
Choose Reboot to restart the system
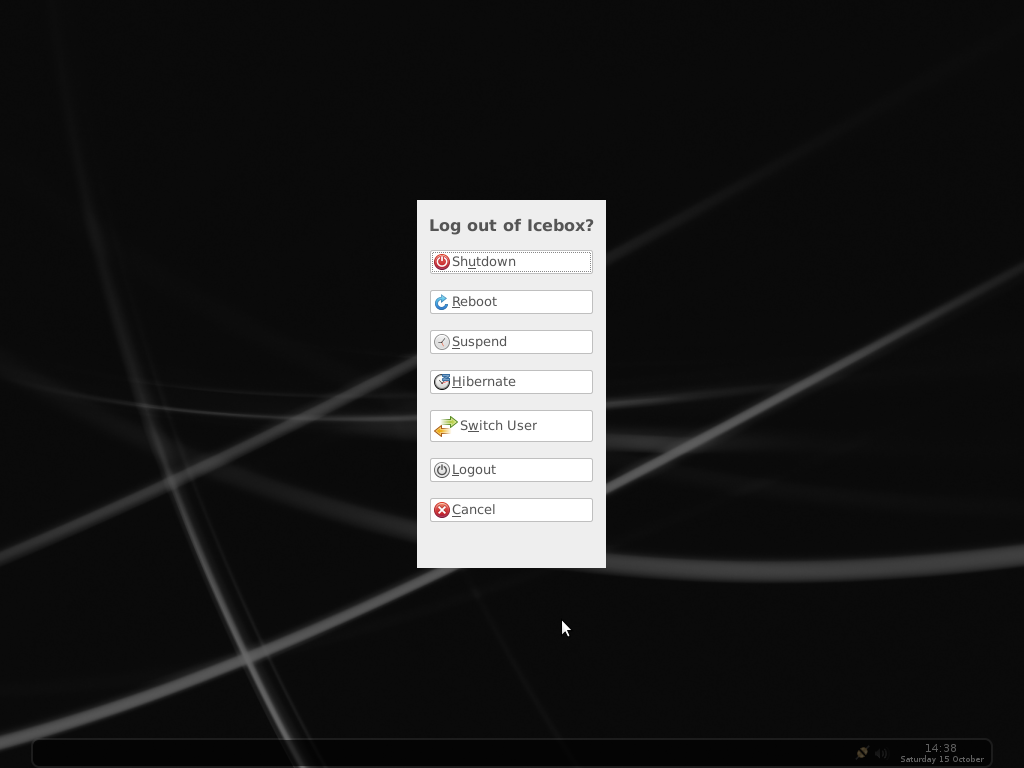511,302
